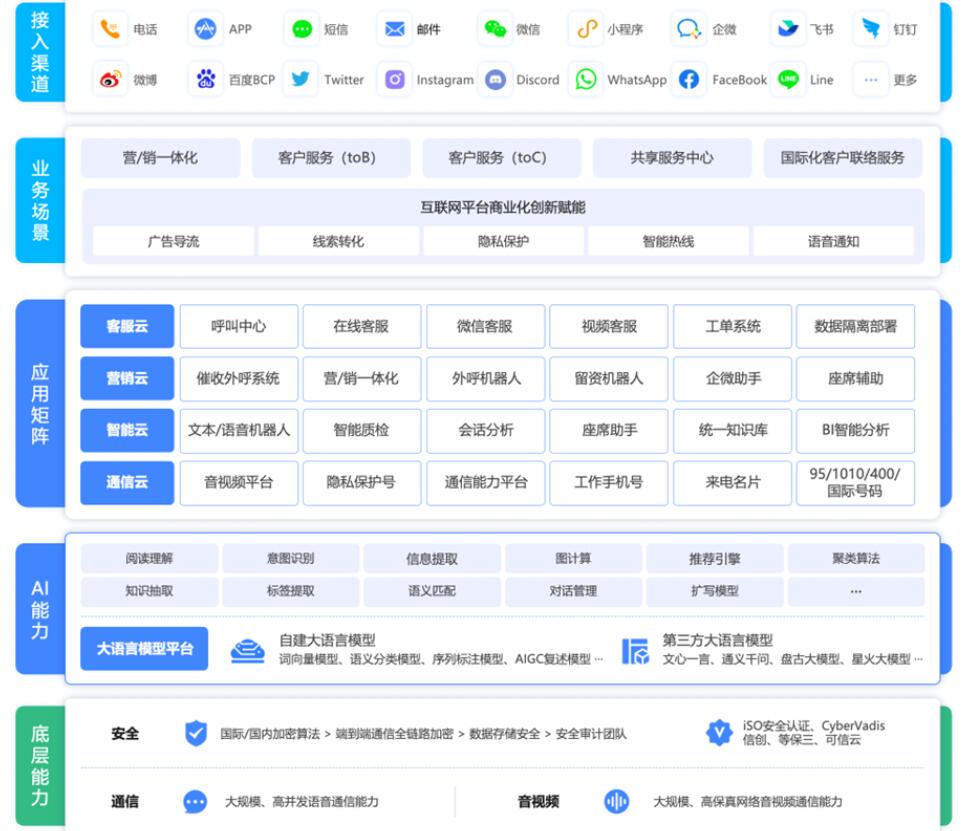Click the 阅读理解 AI capability

(150, 559)
